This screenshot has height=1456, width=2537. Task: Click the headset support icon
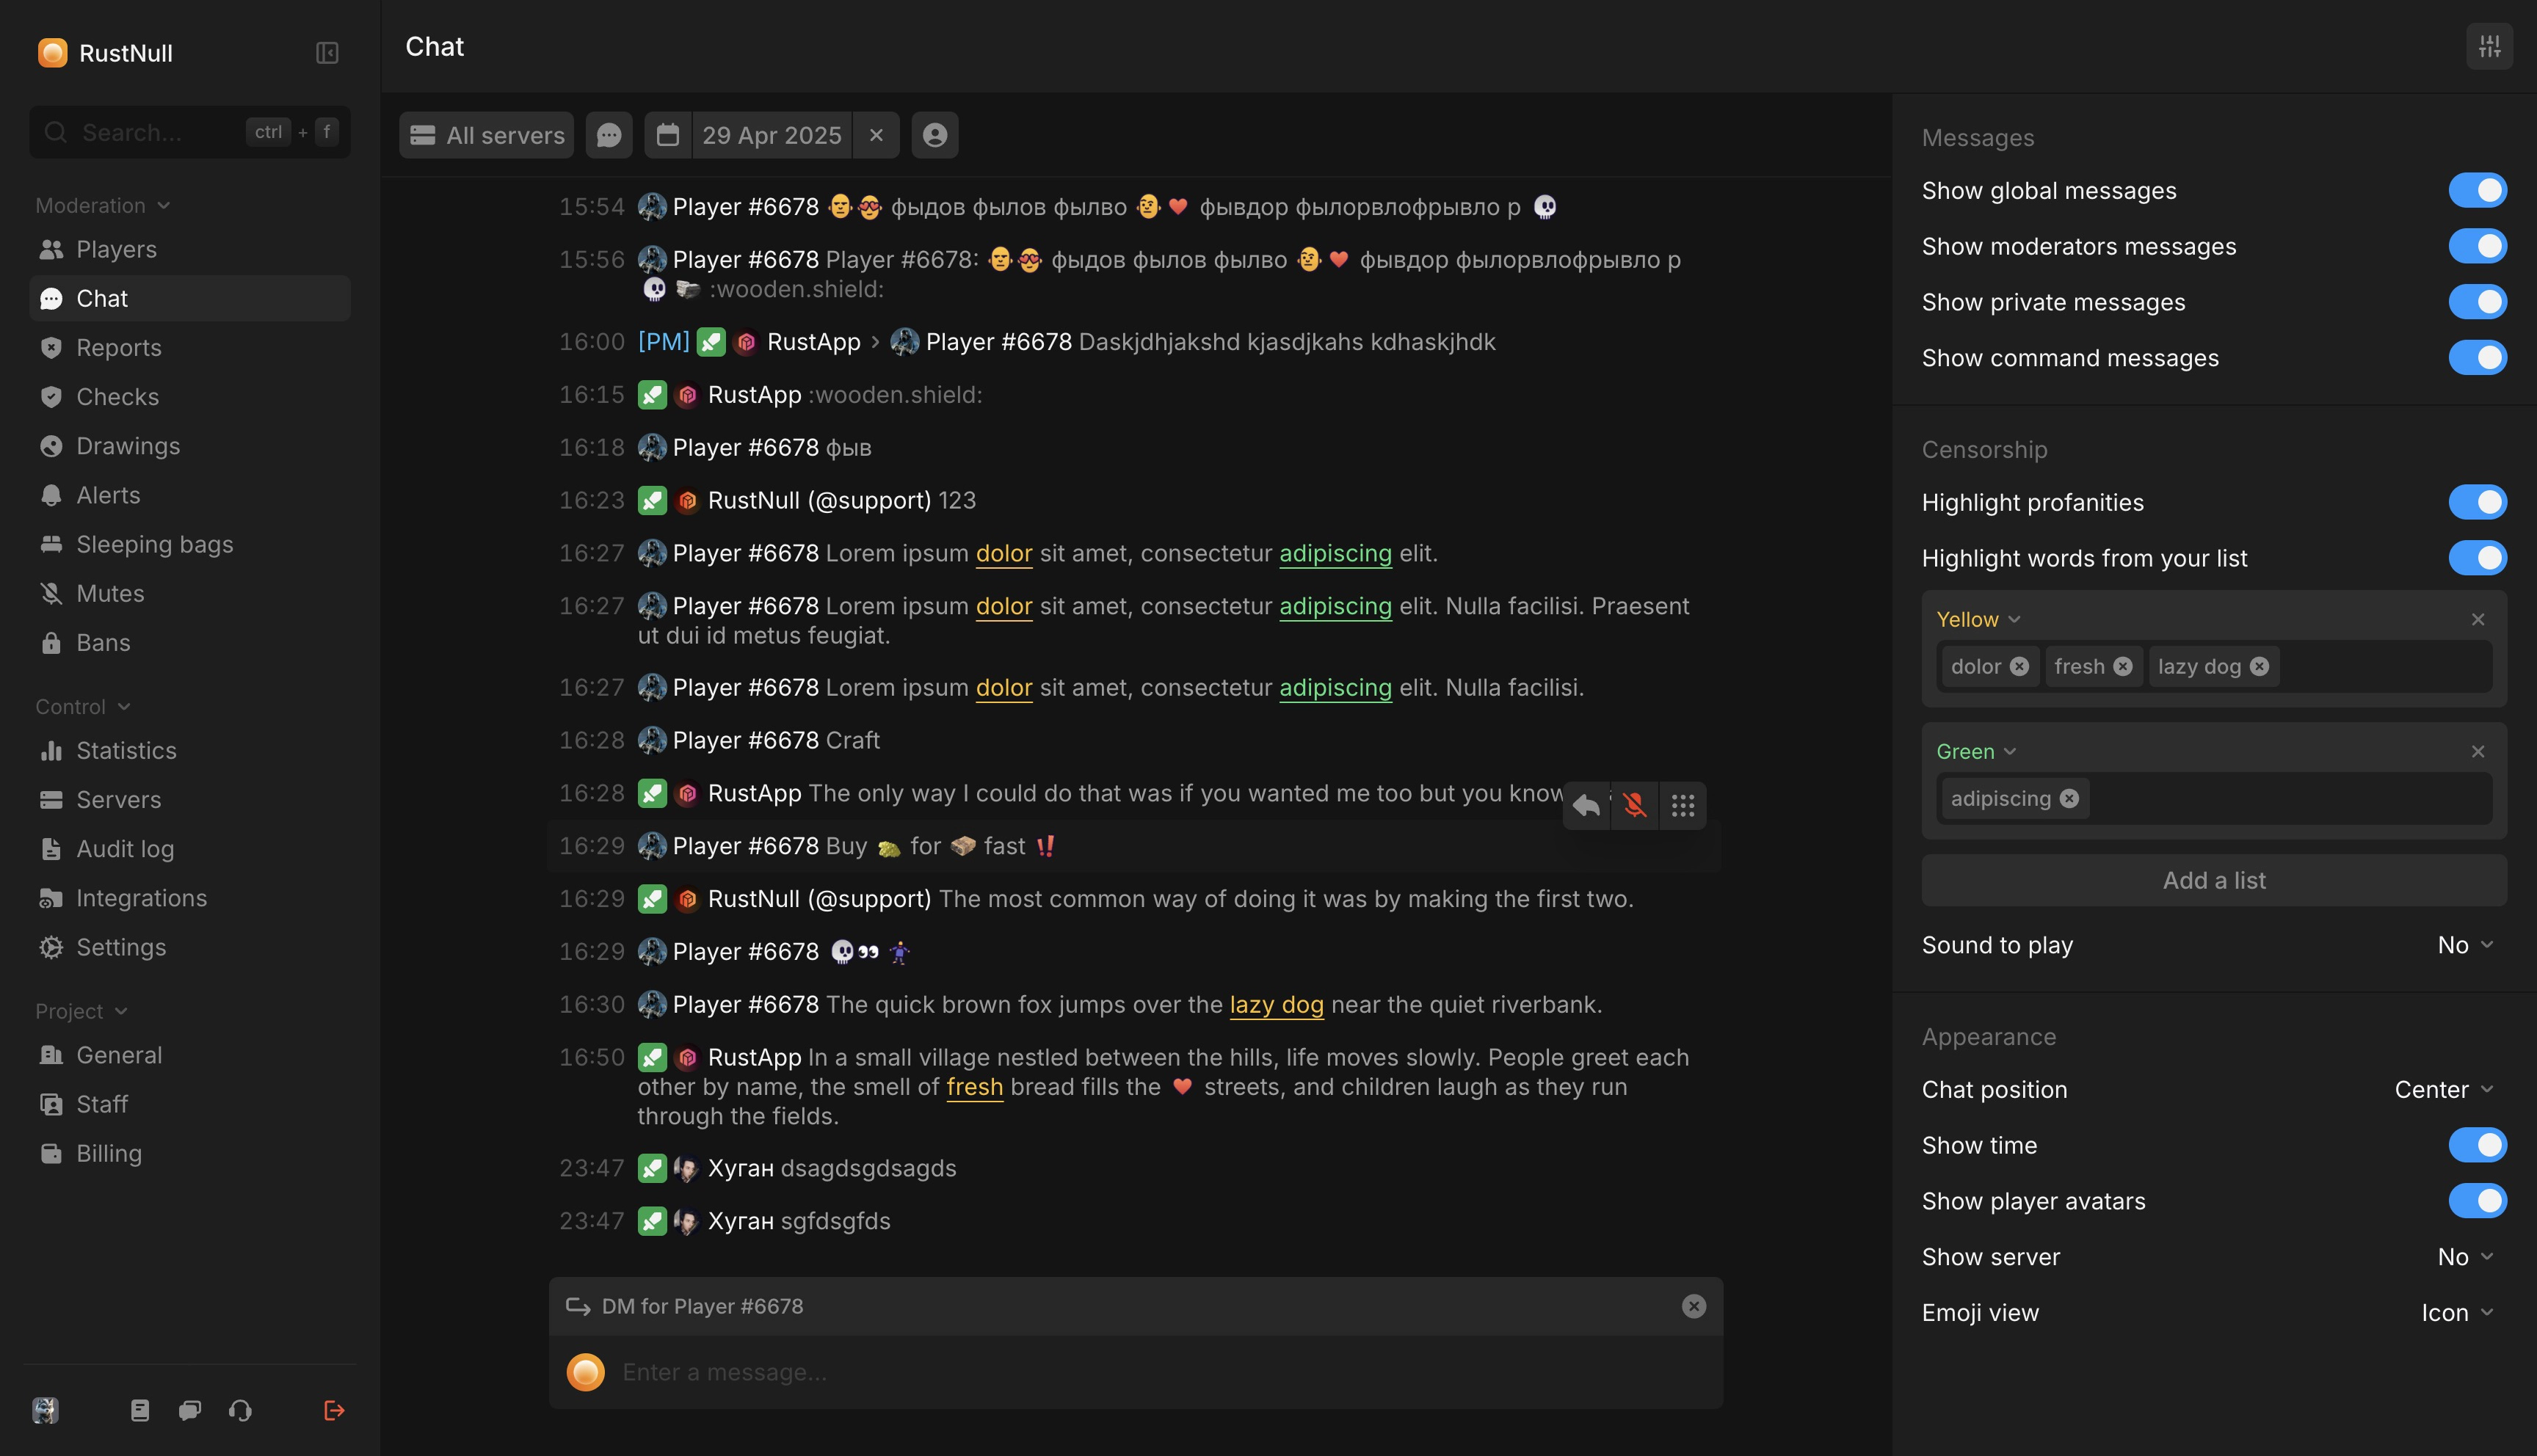tap(240, 1410)
